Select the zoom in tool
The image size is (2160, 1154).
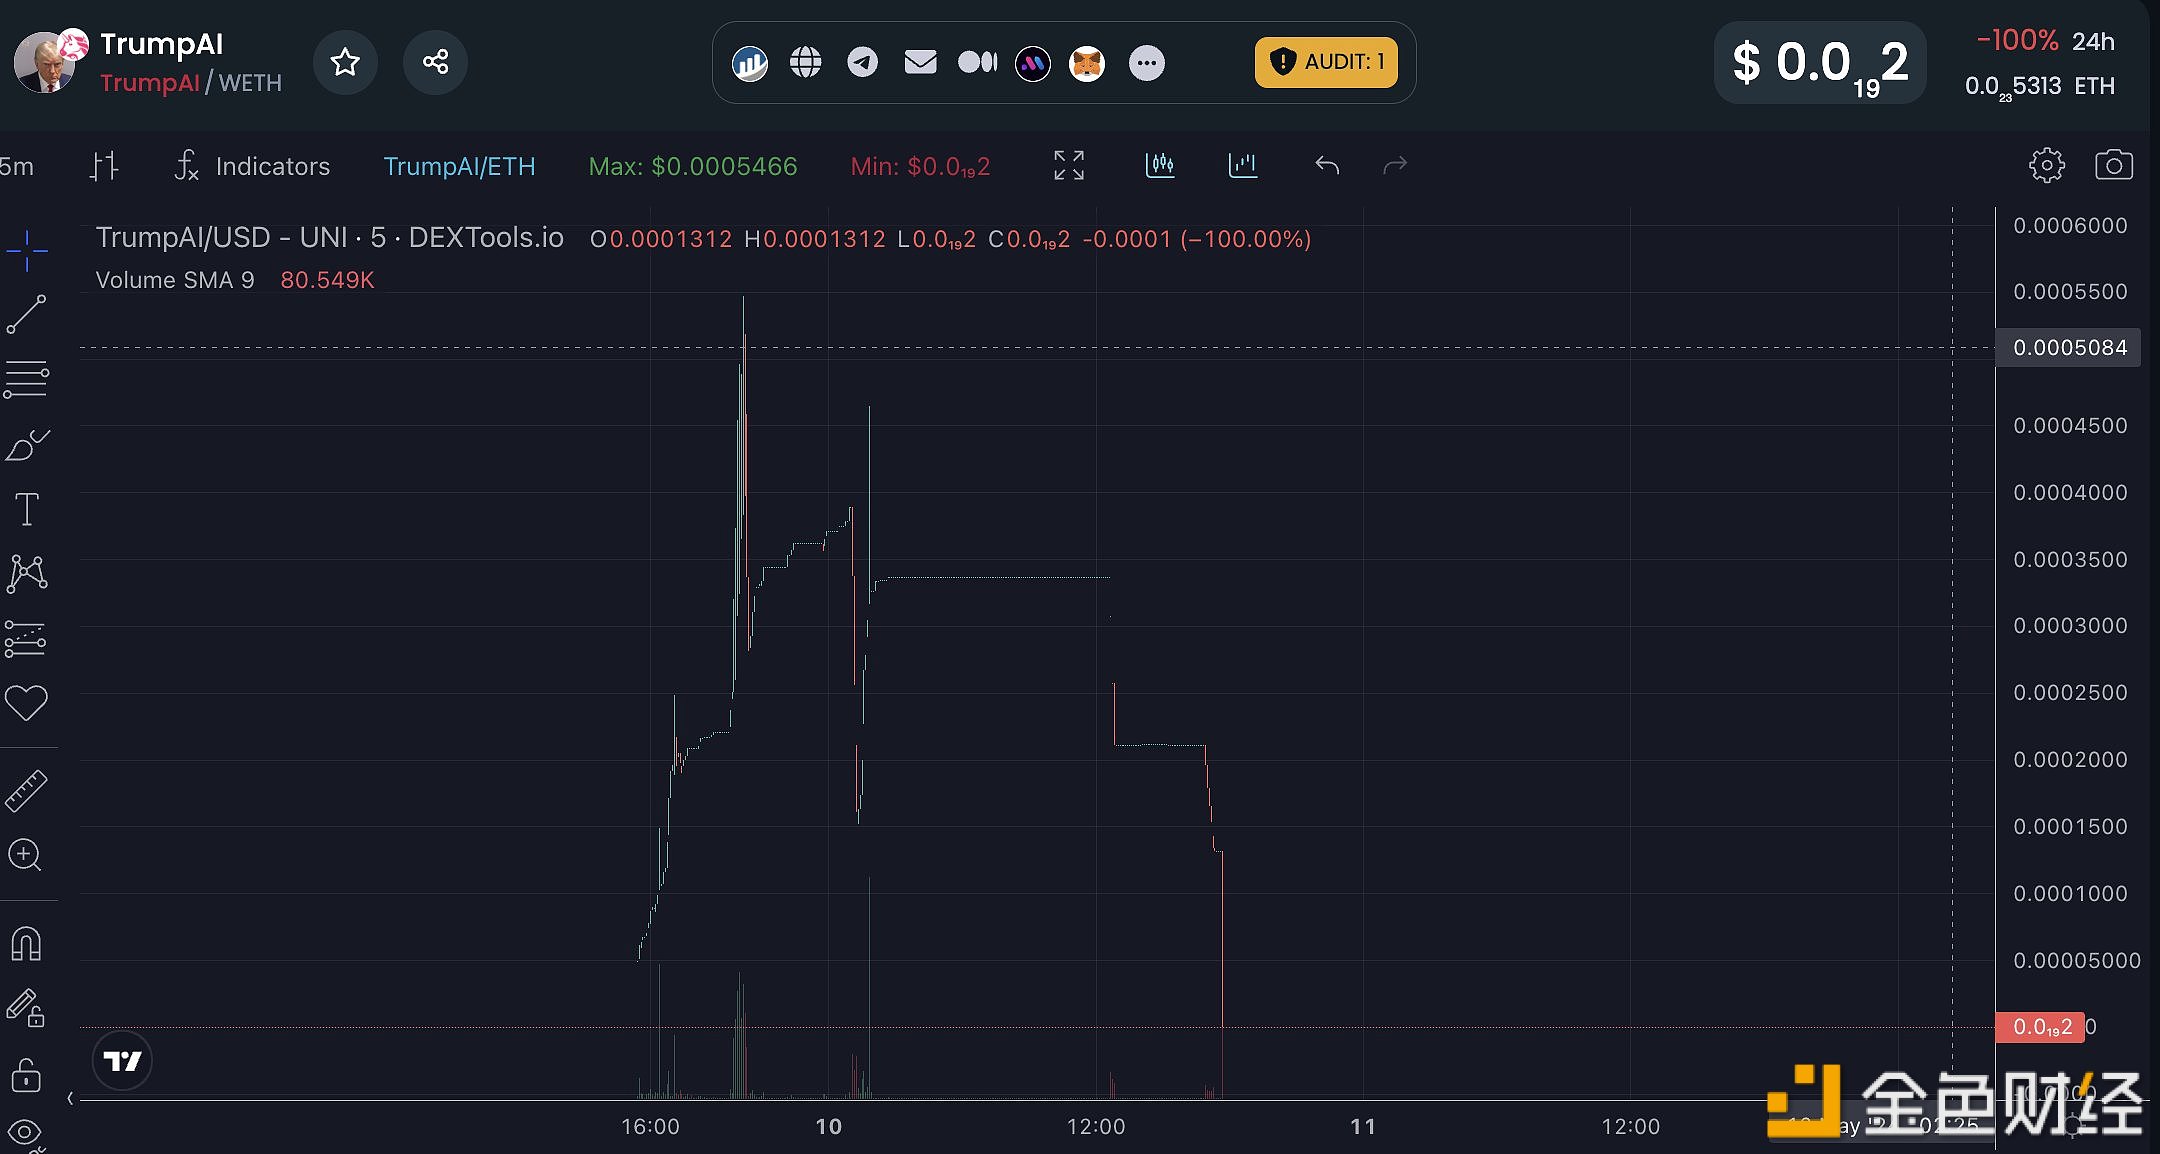(x=25, y=855)
